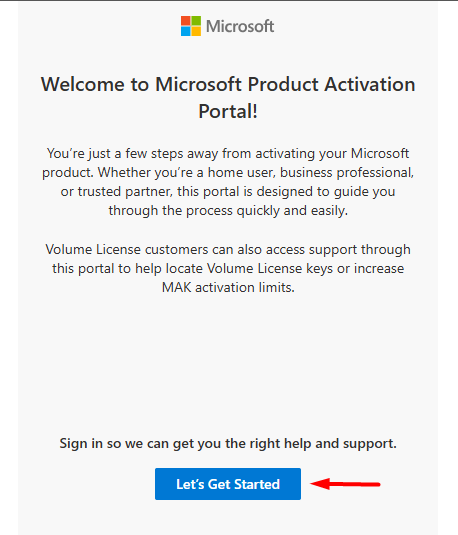
Task: Click the Let's Get Started button
Action: coord(228,484)
